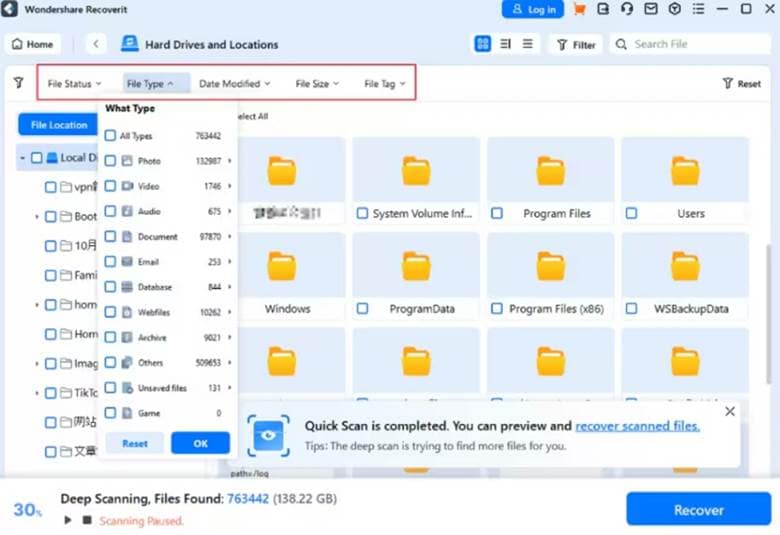Open the Users folder thumbnail
Screen dimensions: 780x535
pos(685,170)
